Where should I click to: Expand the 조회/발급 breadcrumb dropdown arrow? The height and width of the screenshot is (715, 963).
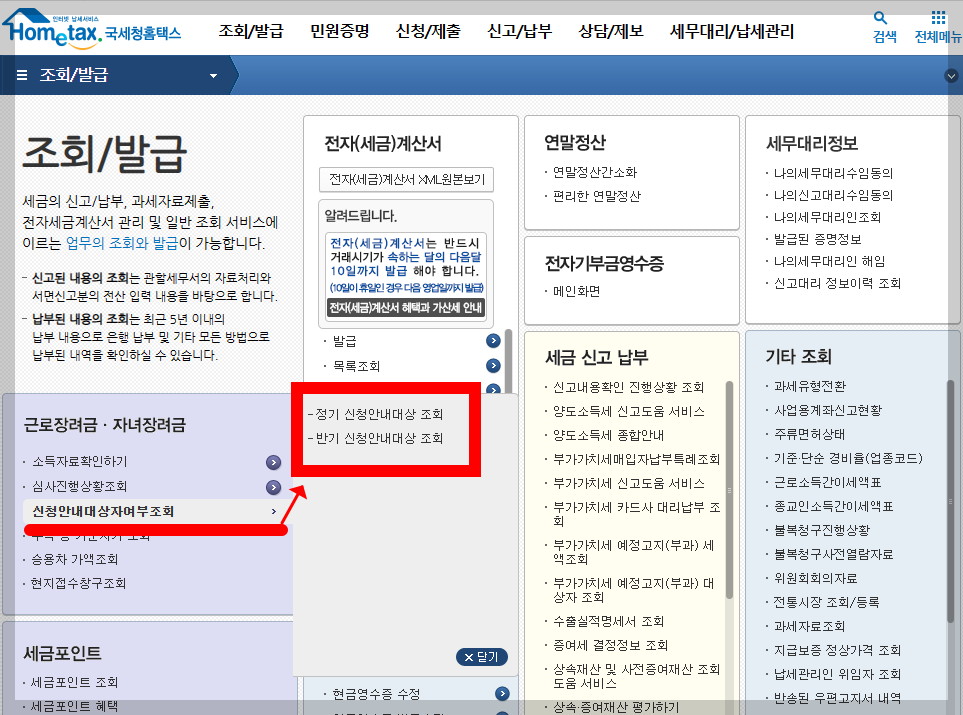click(x=211, y=74)
